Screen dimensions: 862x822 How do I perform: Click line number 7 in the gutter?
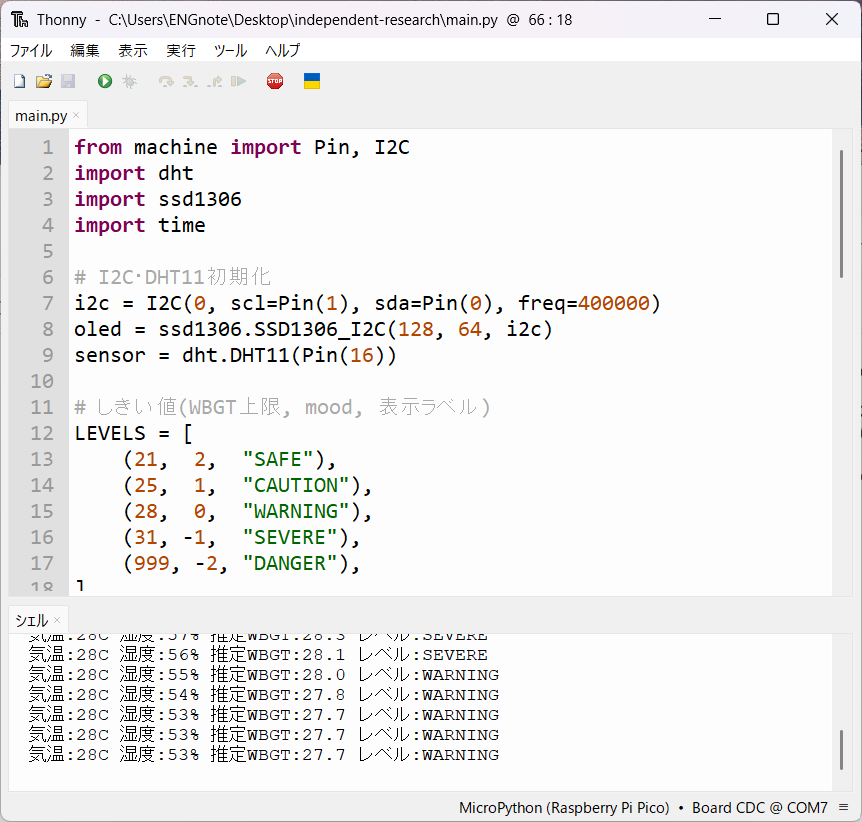click(48, 304)
